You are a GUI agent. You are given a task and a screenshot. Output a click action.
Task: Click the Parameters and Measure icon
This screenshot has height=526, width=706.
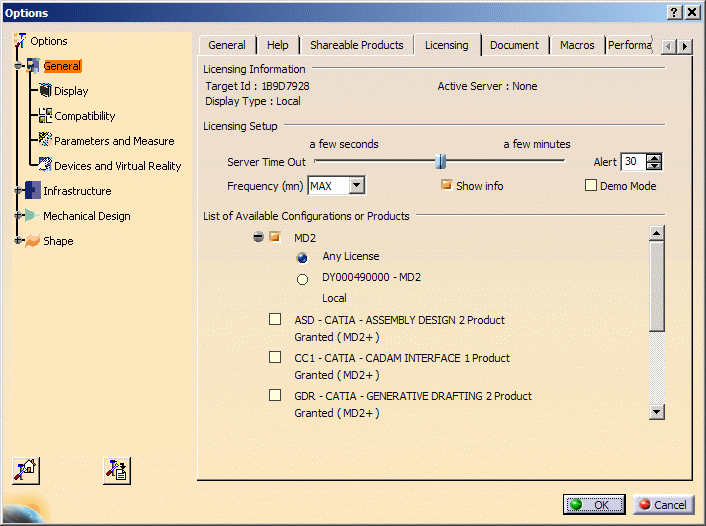pyautogui.click(x=45, y=140)
